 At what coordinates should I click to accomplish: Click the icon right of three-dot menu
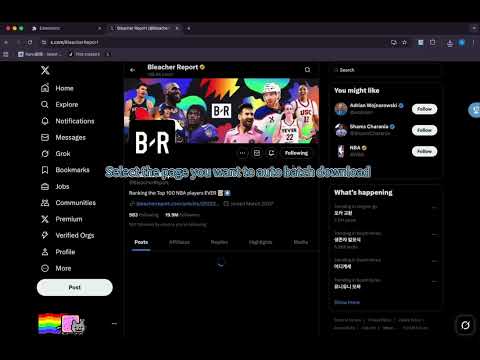(257, 153)
